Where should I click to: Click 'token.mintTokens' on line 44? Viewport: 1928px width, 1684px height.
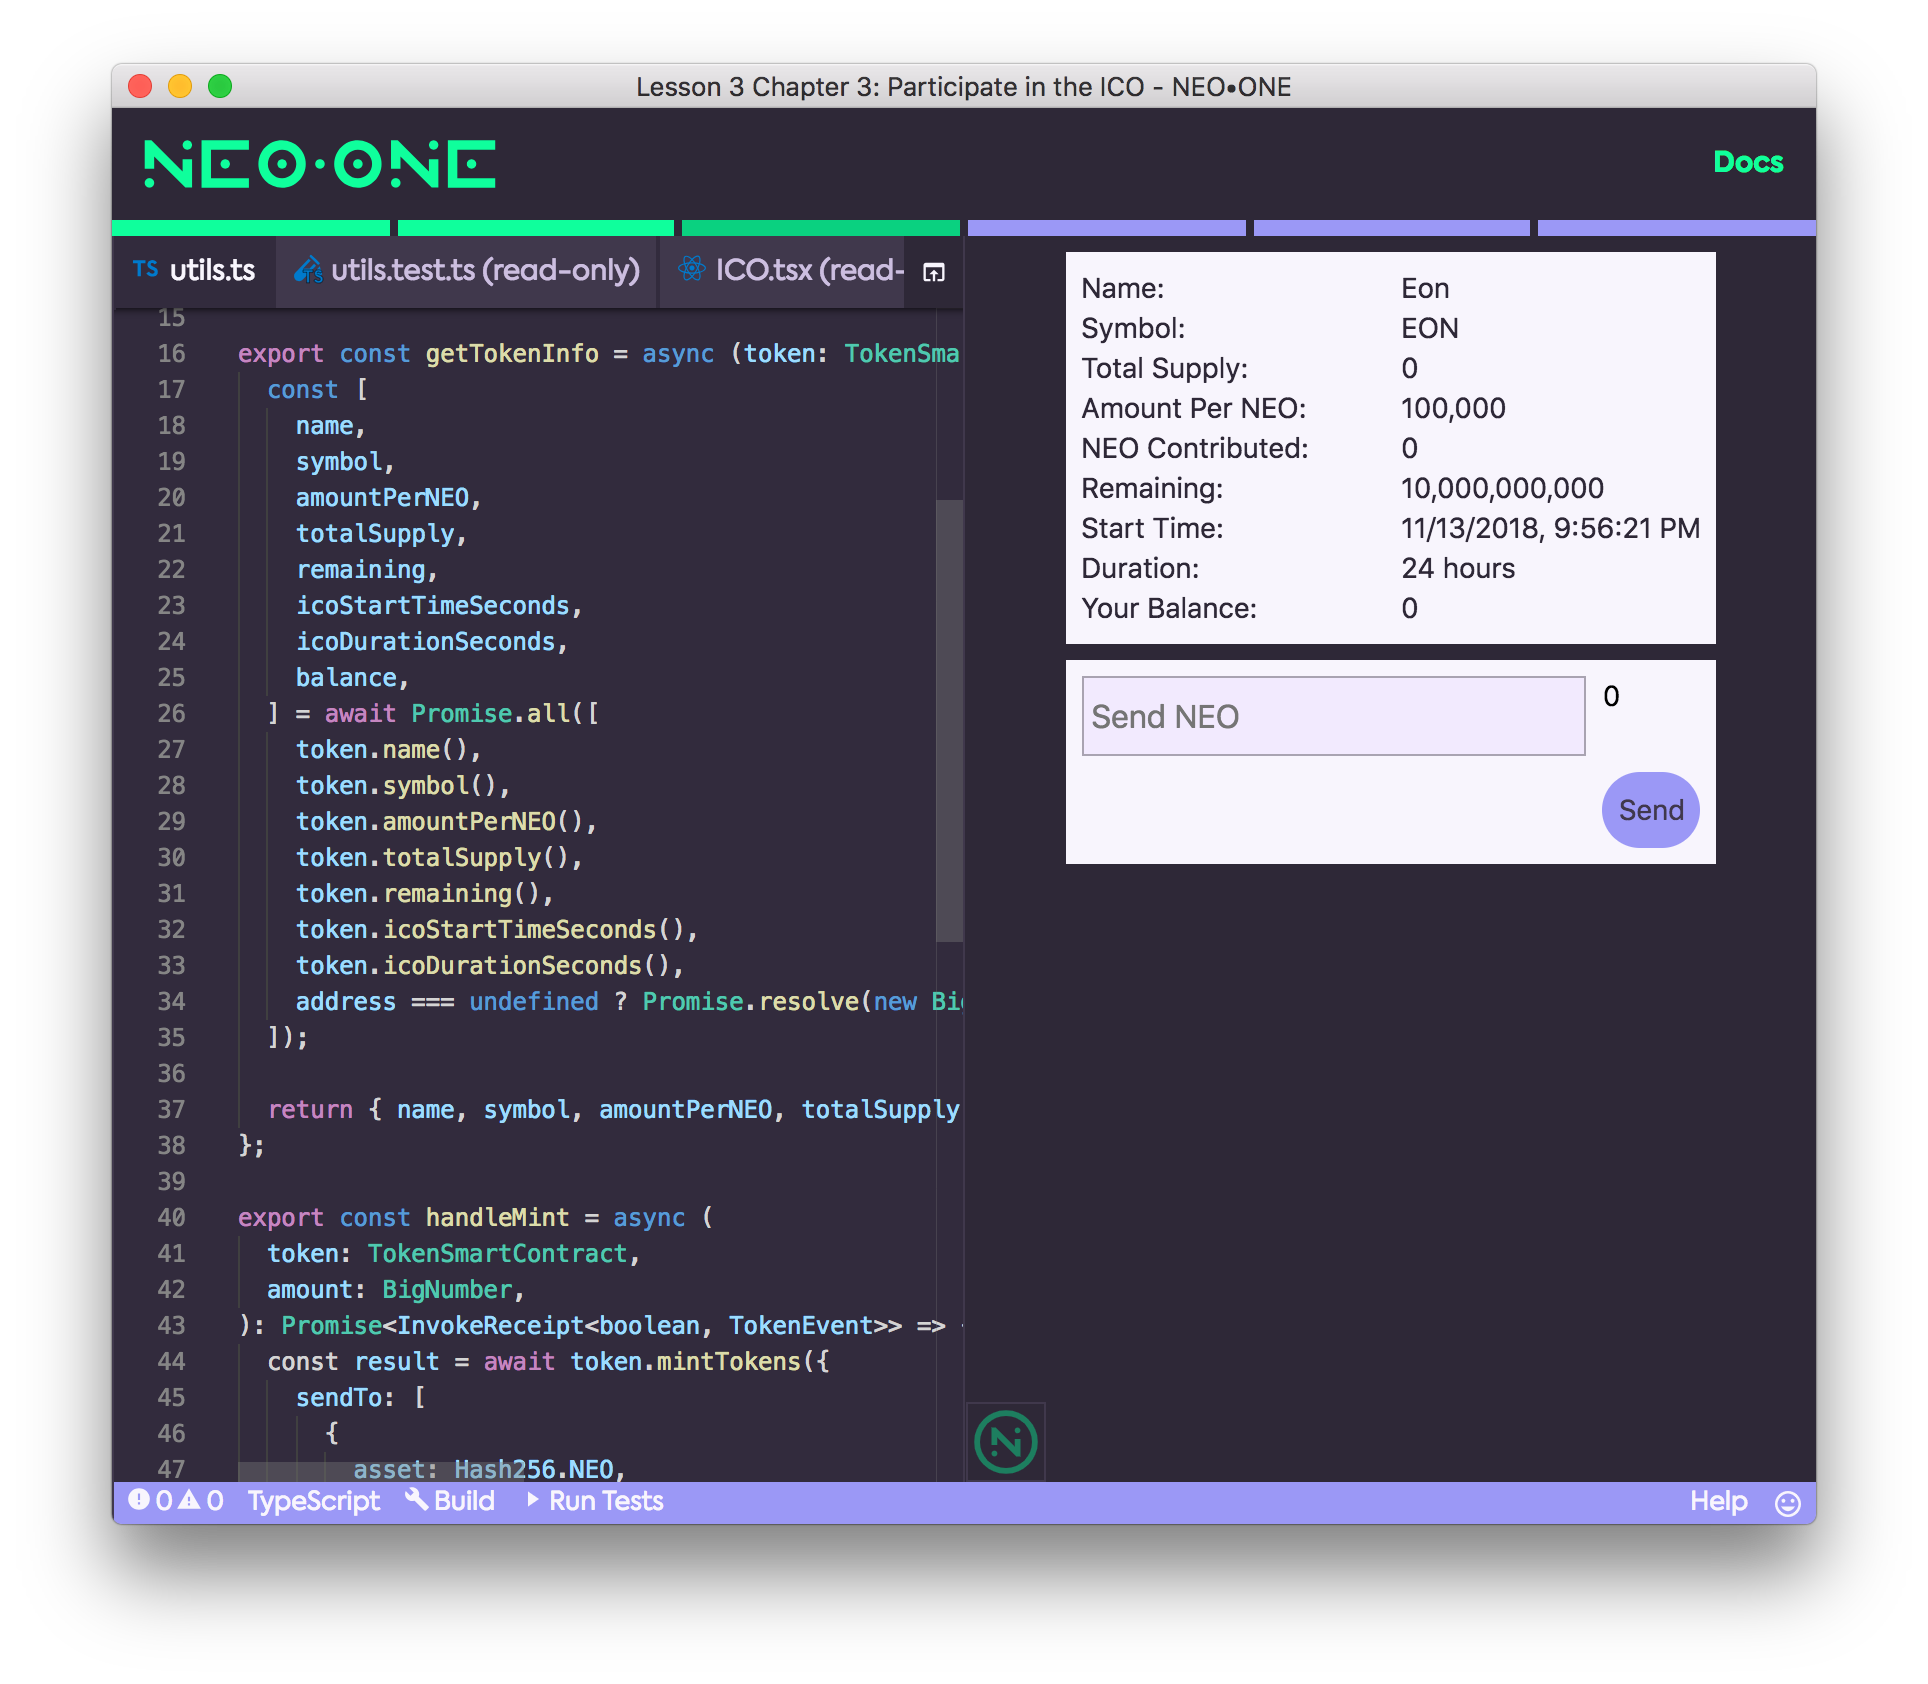(685, 1362)
